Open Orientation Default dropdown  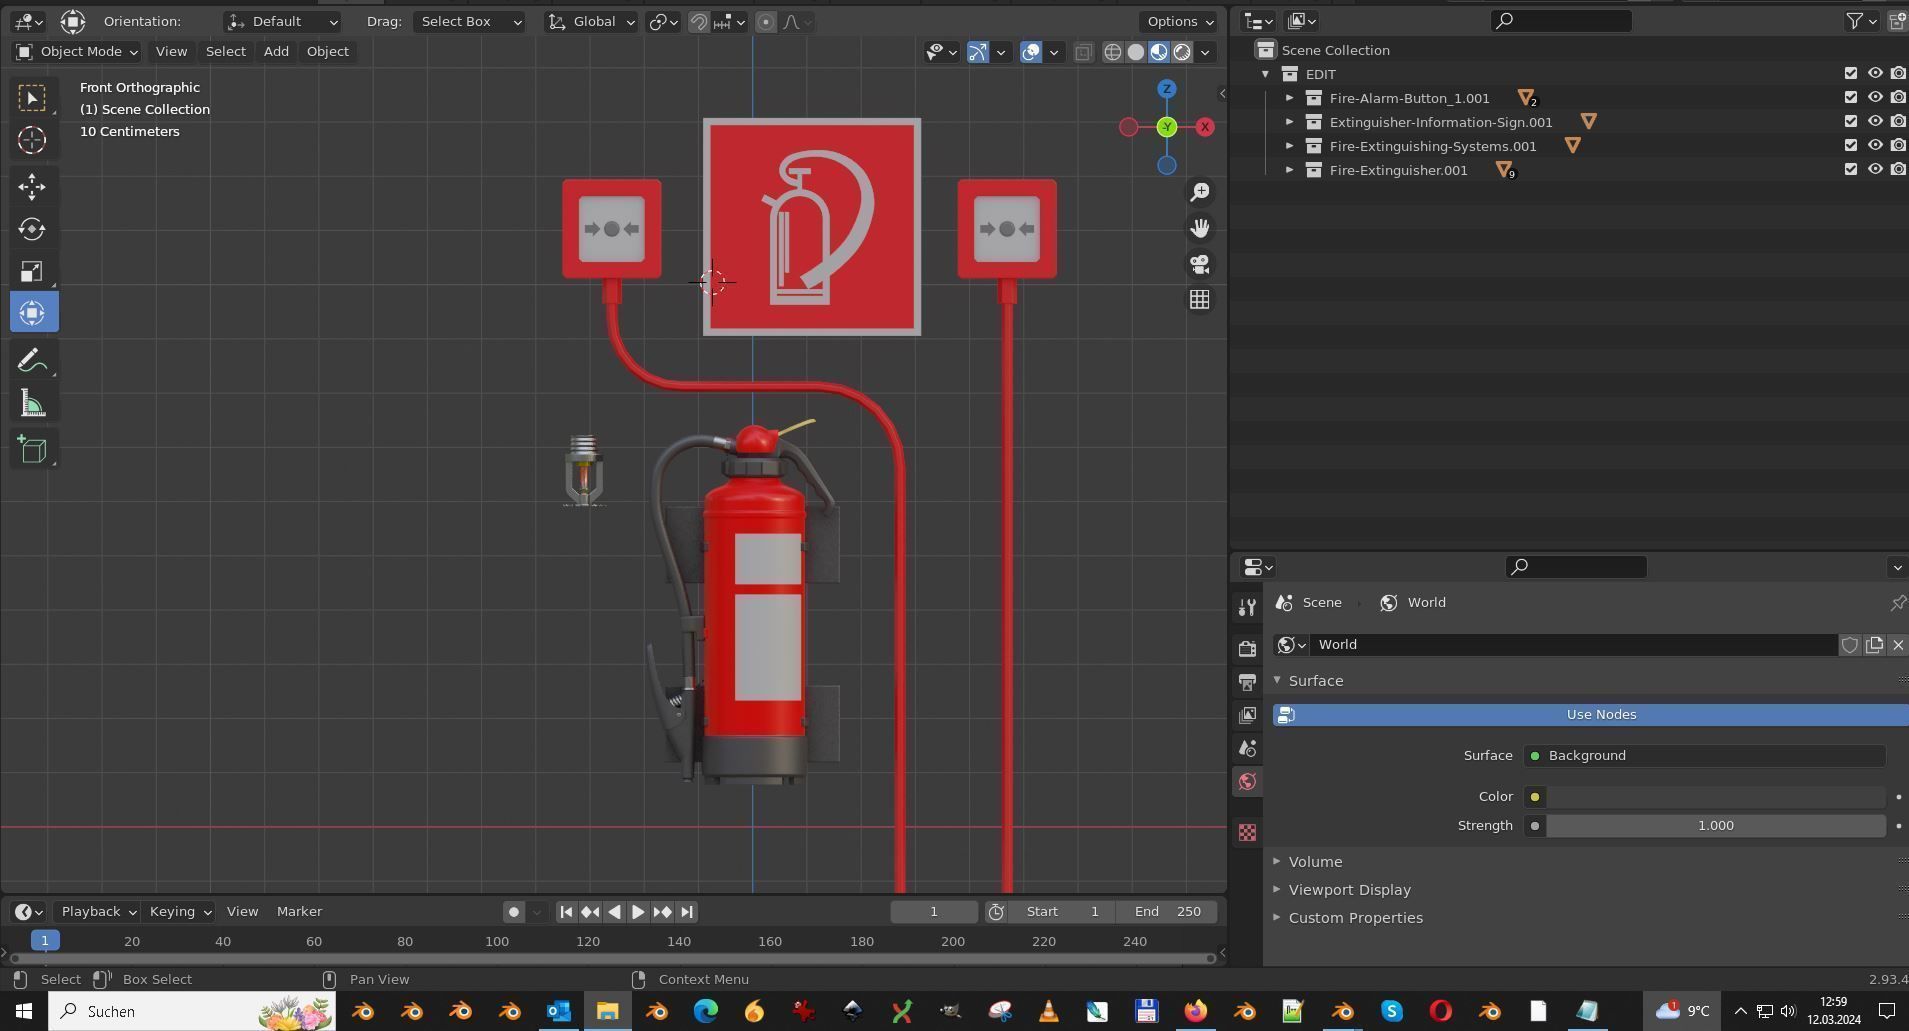point(282,22)
